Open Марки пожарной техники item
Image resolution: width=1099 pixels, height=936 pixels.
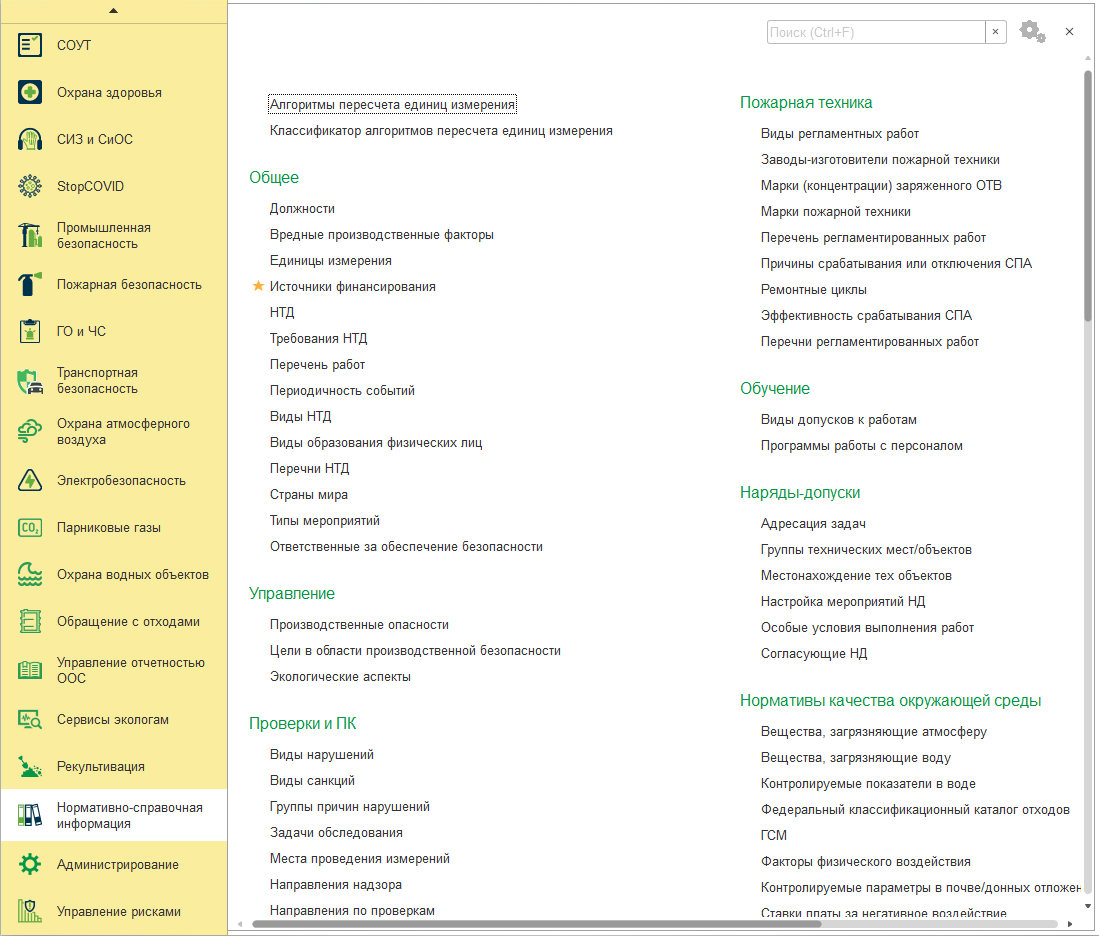(835, 211)
